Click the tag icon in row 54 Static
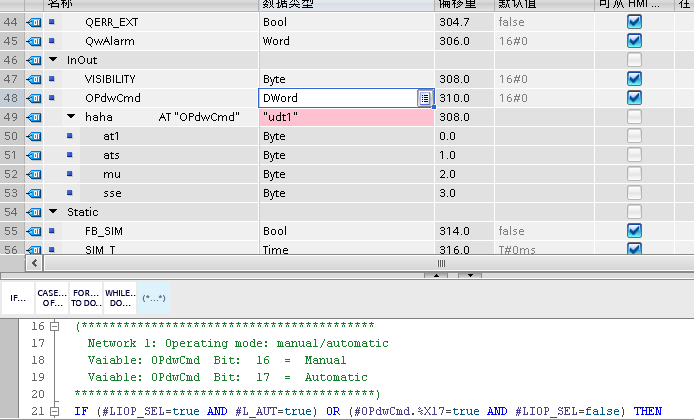Screen dimensions: 694x420 click(34, 212)
